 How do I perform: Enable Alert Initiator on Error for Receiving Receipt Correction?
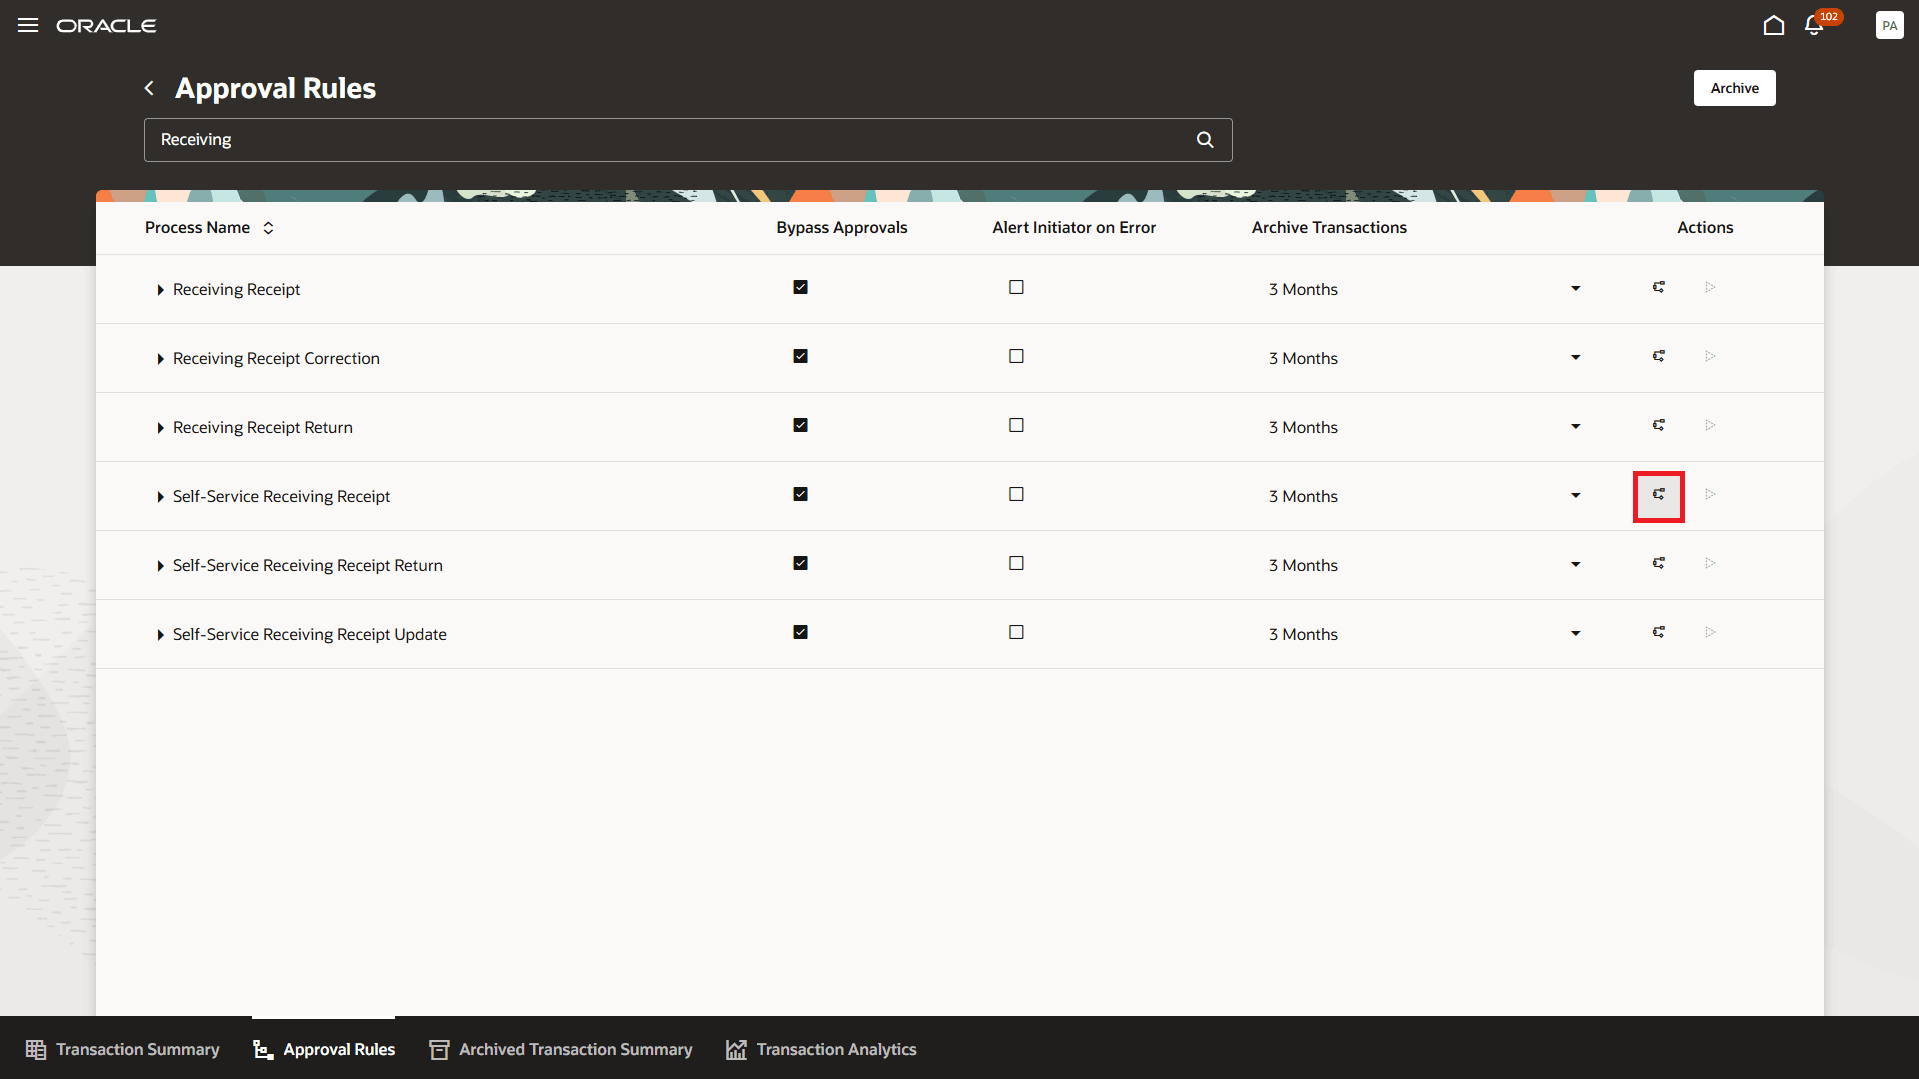point(1016,356)
